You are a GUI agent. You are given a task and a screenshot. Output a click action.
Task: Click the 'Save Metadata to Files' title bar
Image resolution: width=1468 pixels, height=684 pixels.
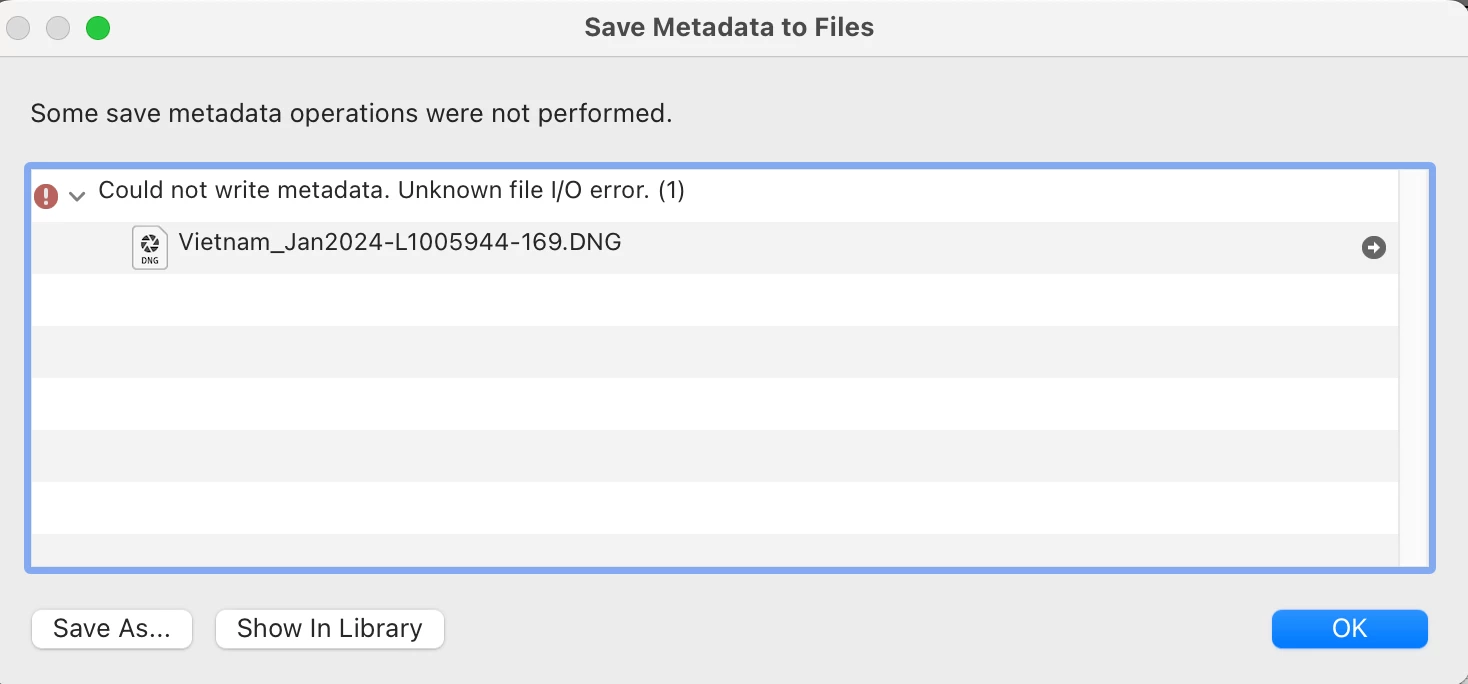coord(729,28)
